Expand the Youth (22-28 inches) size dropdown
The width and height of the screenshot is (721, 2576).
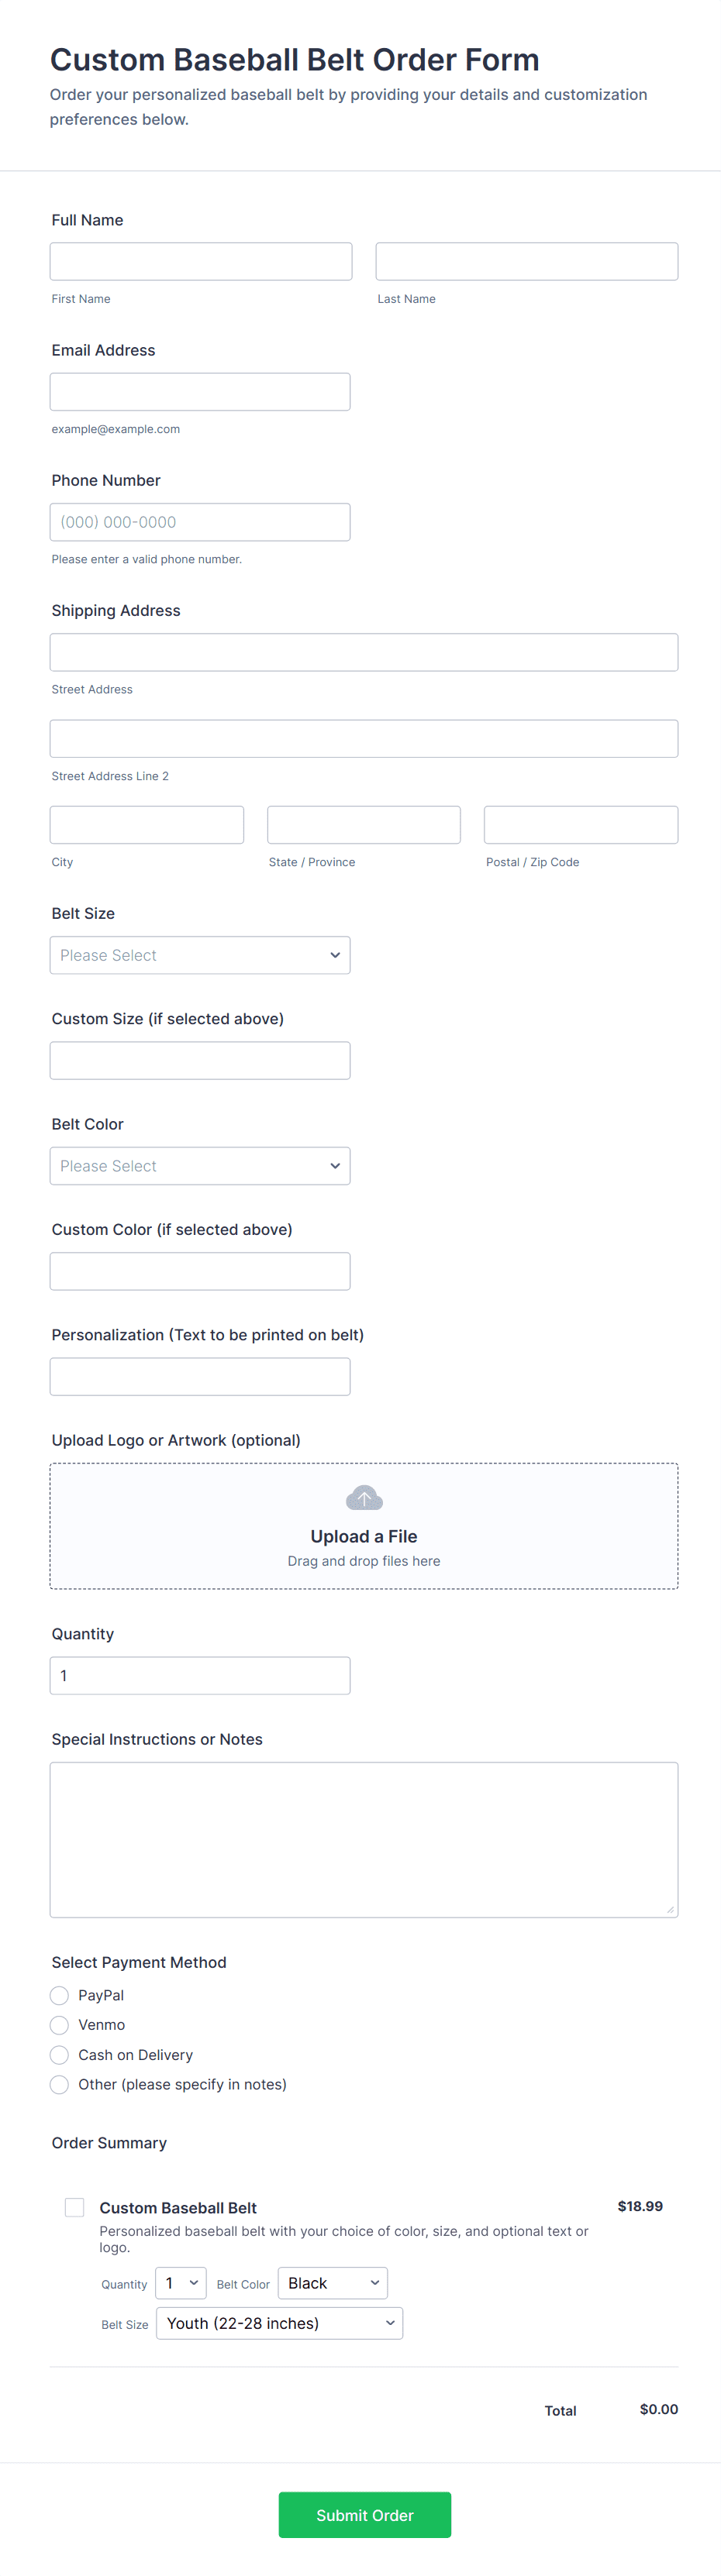coord(279,2323)
